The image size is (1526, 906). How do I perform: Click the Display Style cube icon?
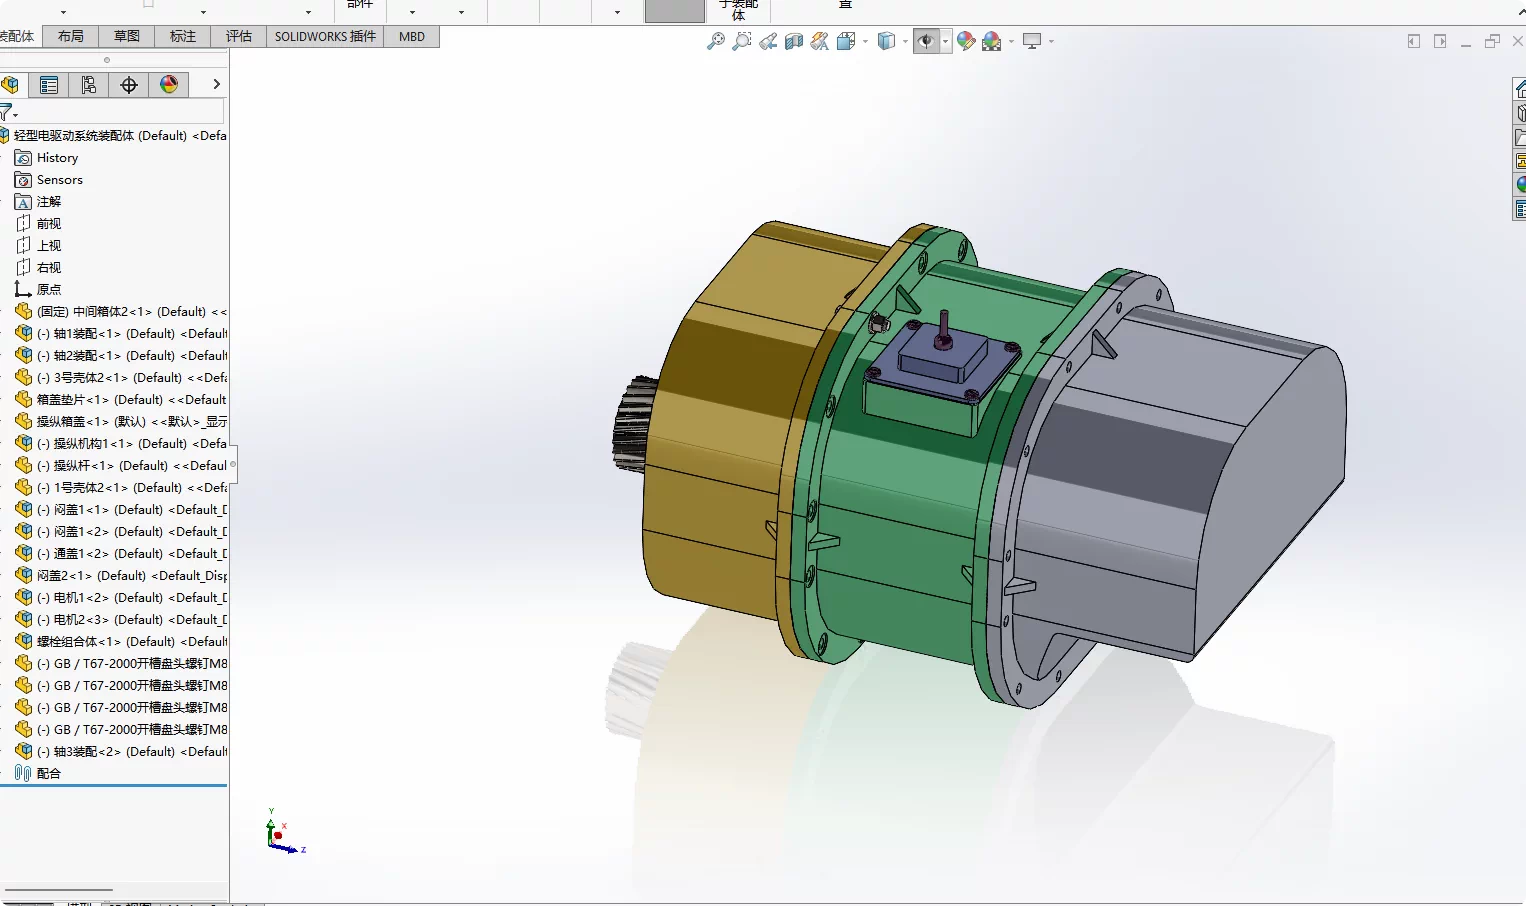pos(886,41)
